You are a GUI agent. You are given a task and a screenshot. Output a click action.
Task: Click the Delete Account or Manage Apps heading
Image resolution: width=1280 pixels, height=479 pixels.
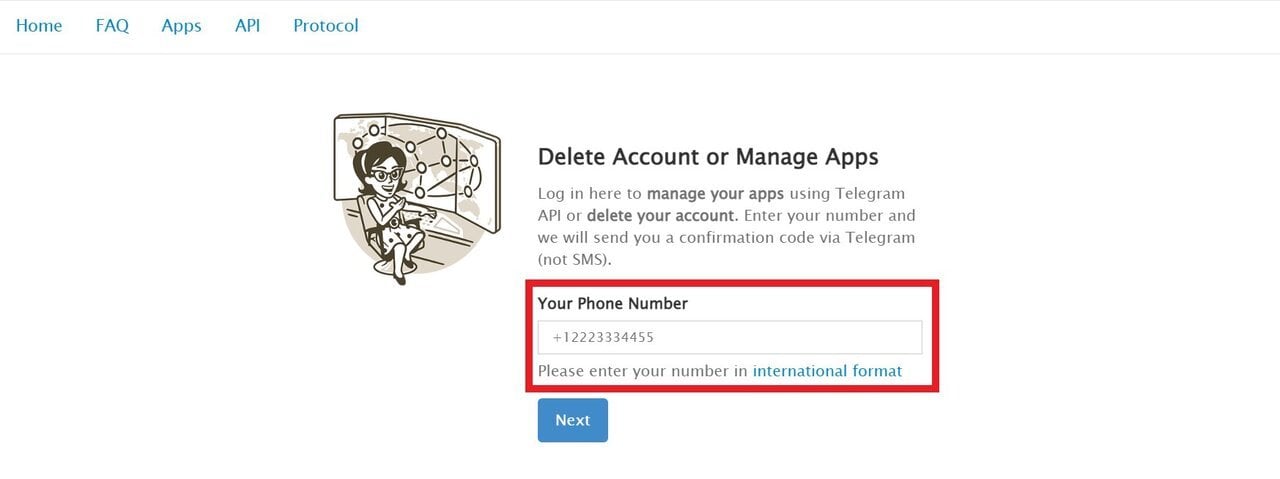708,156
